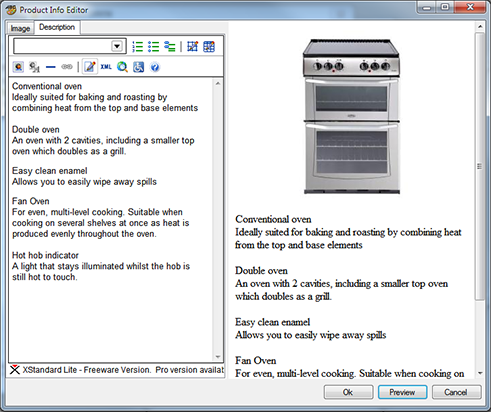Insert a layout table

(x=193, y=47)
